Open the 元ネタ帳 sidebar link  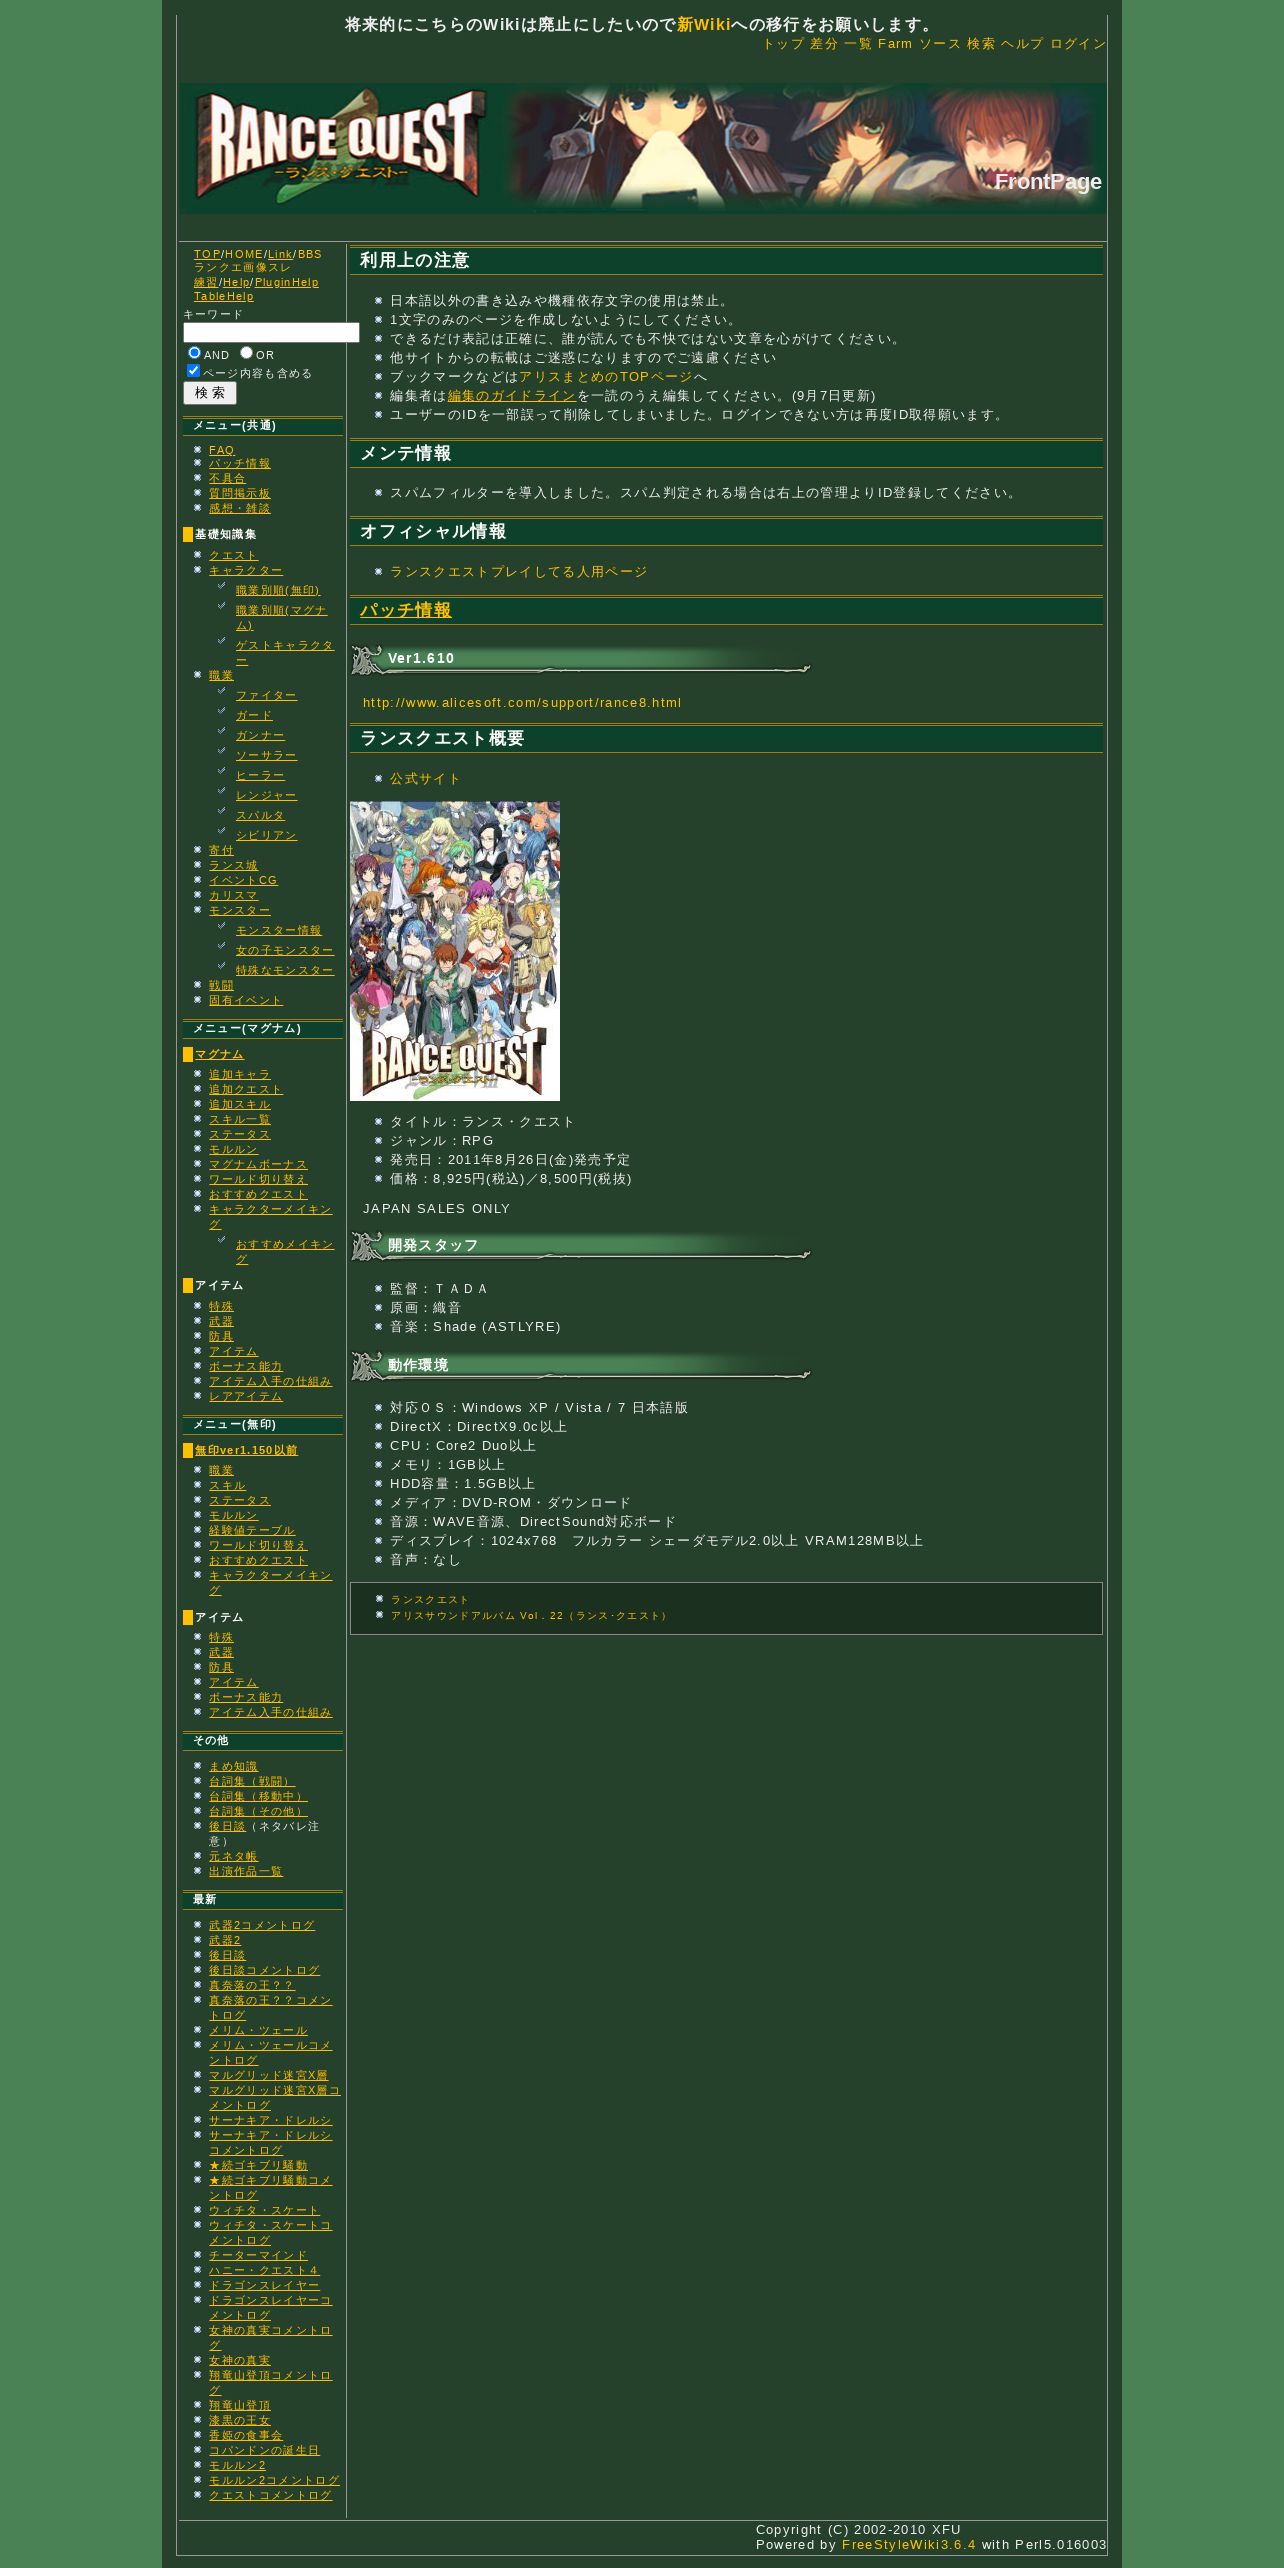point(233,1857)
